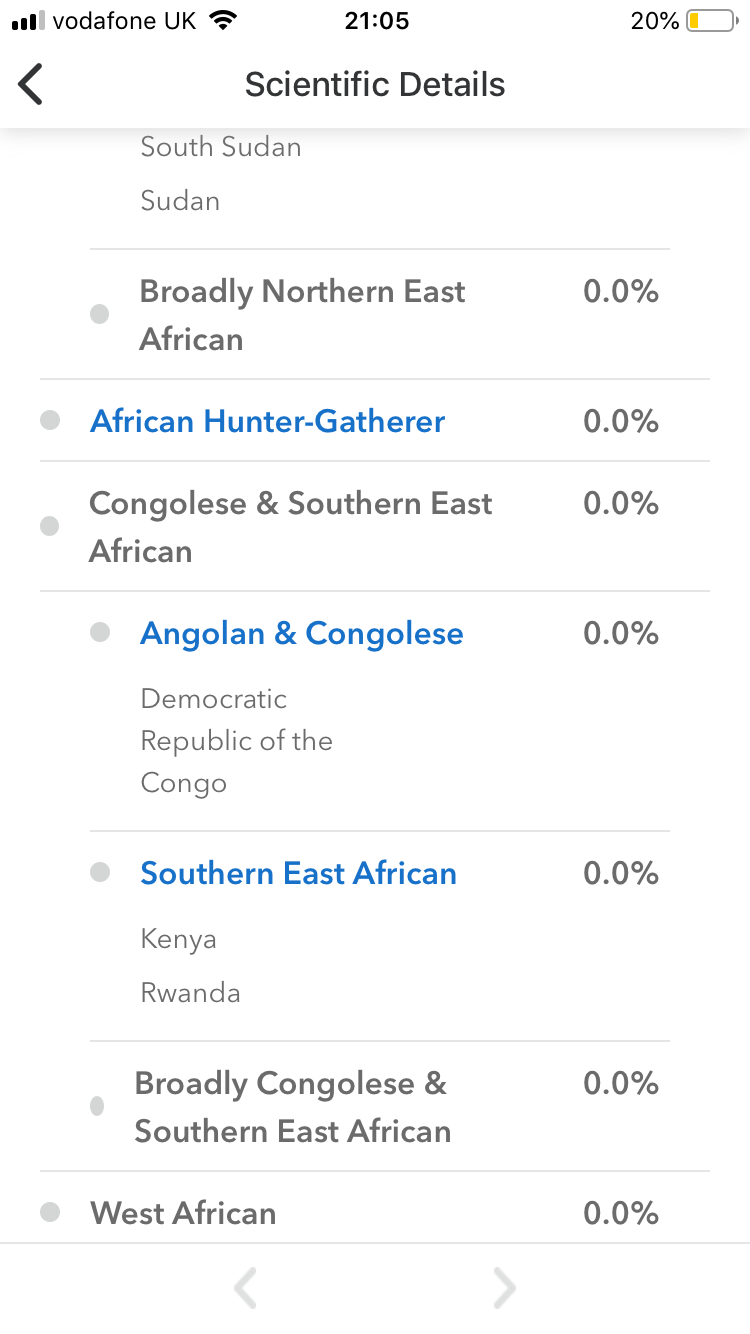Tap the Wi-Fi icon in status bar
Screen dimensions: 750x1334
[x=223, y=21]
